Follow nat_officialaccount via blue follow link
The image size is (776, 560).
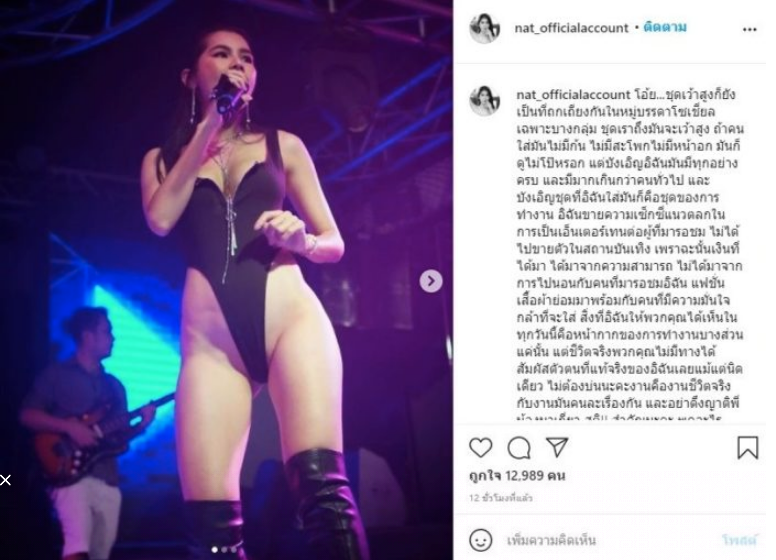pos(665,28)
